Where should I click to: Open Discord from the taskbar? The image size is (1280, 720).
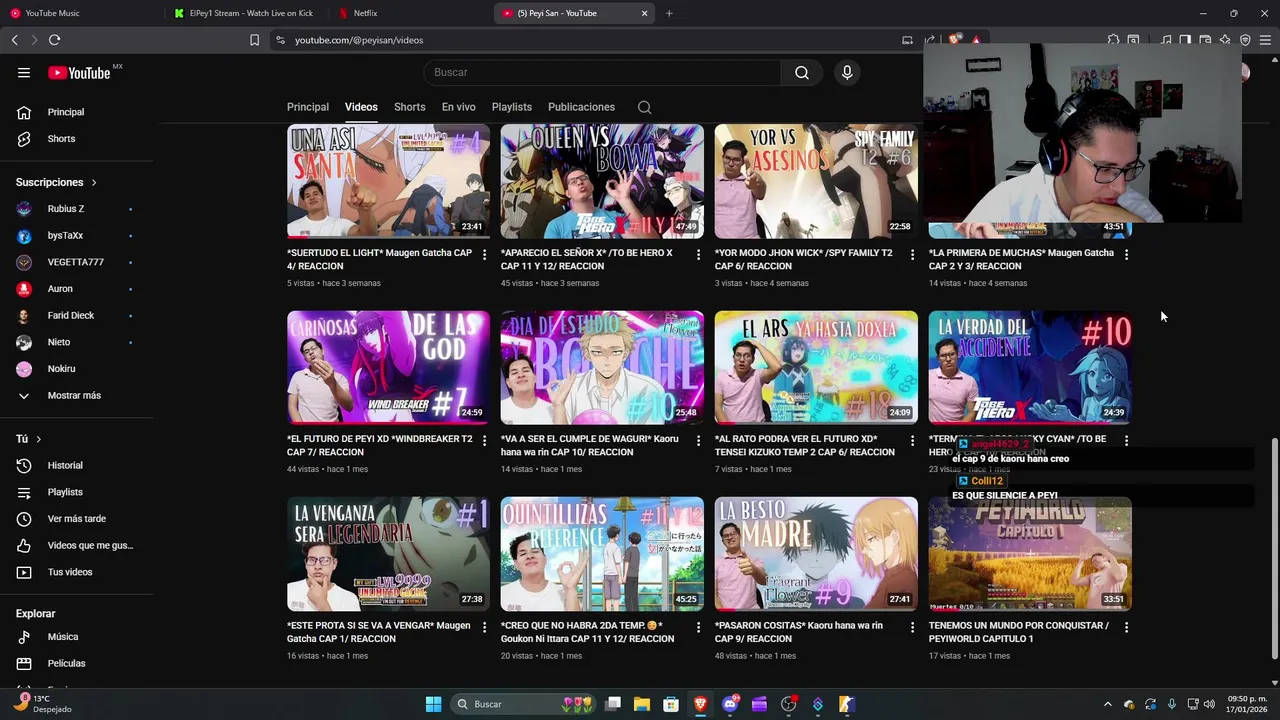730,704
